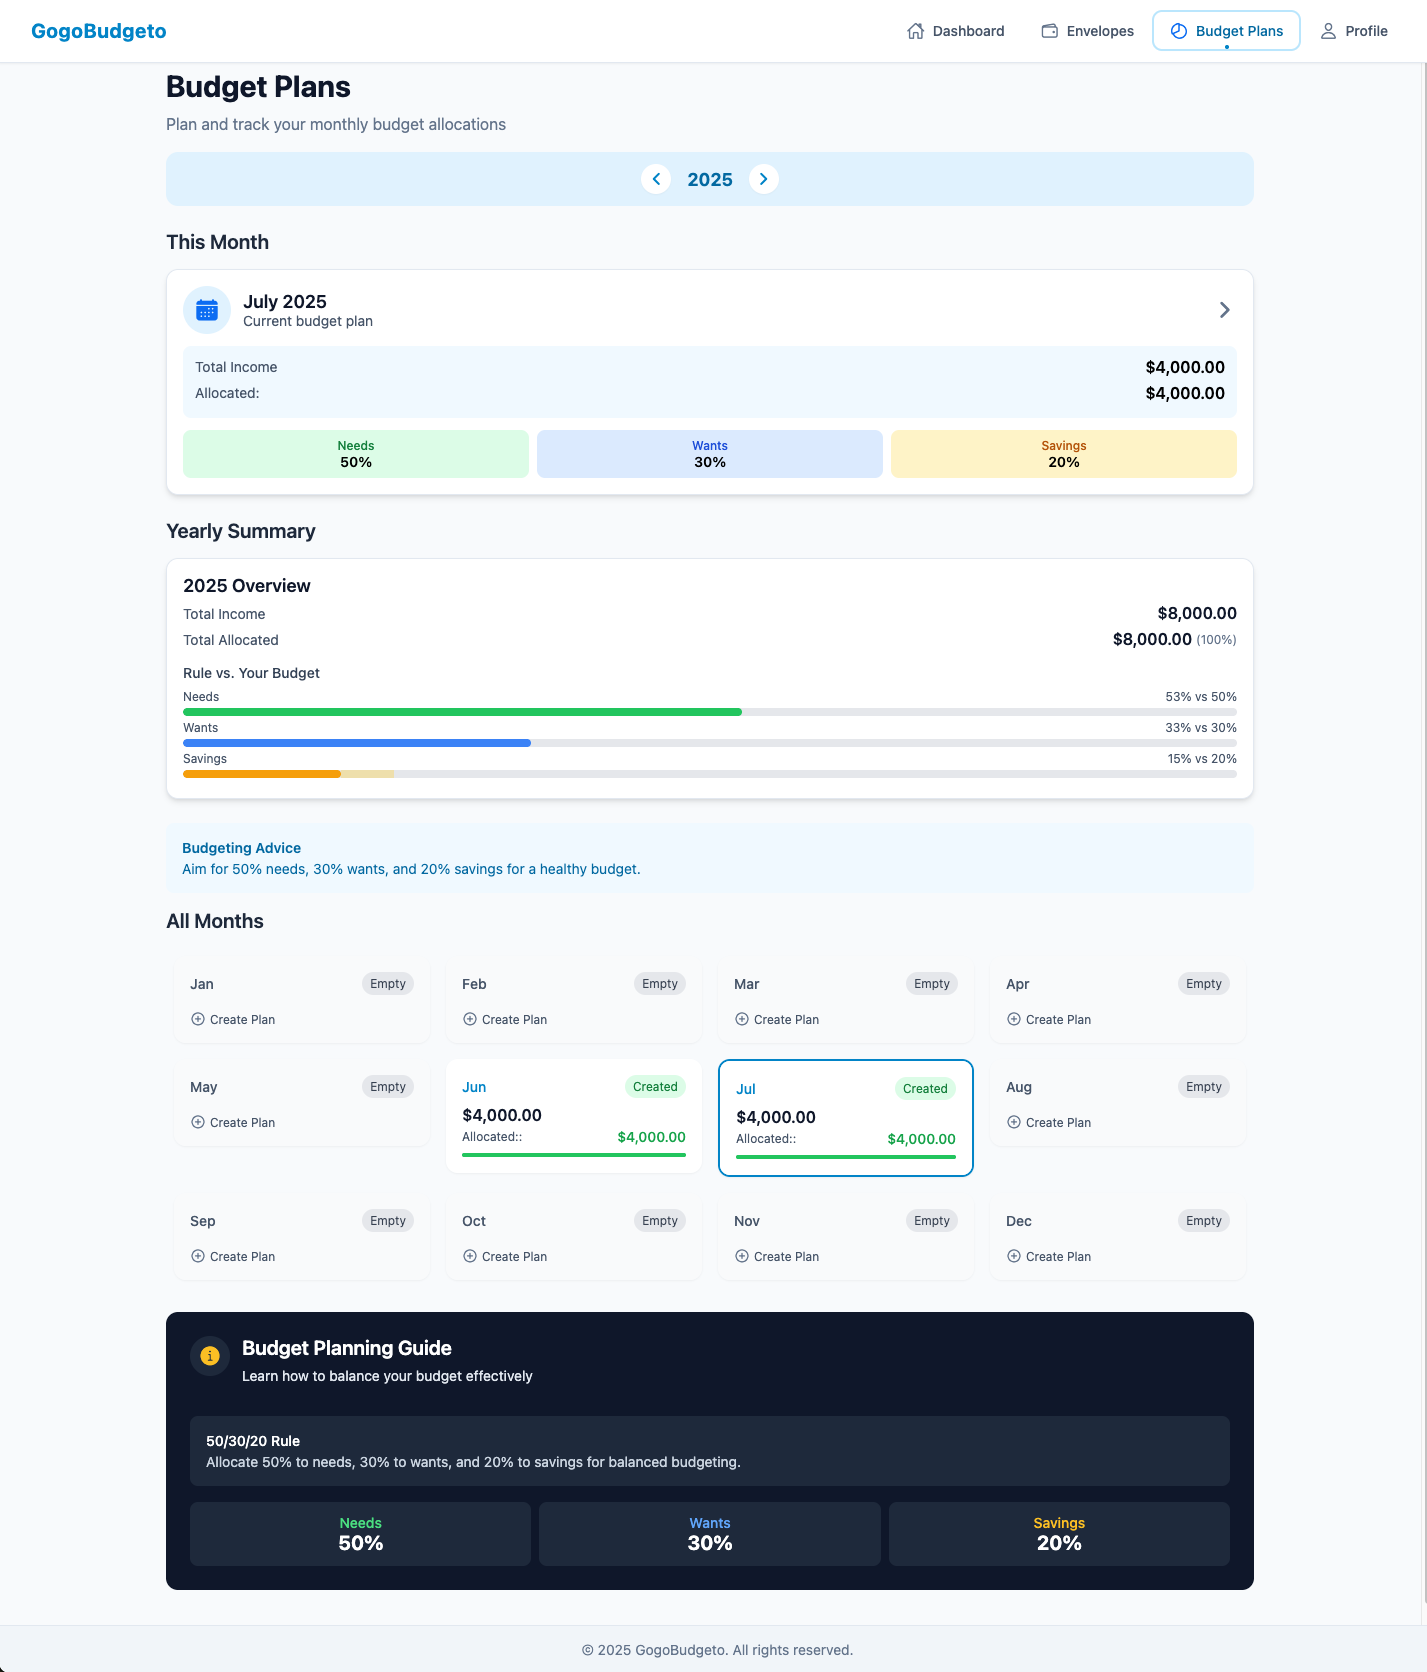
Task: Open the Jun created budget card
Action: coord(574,1116)
